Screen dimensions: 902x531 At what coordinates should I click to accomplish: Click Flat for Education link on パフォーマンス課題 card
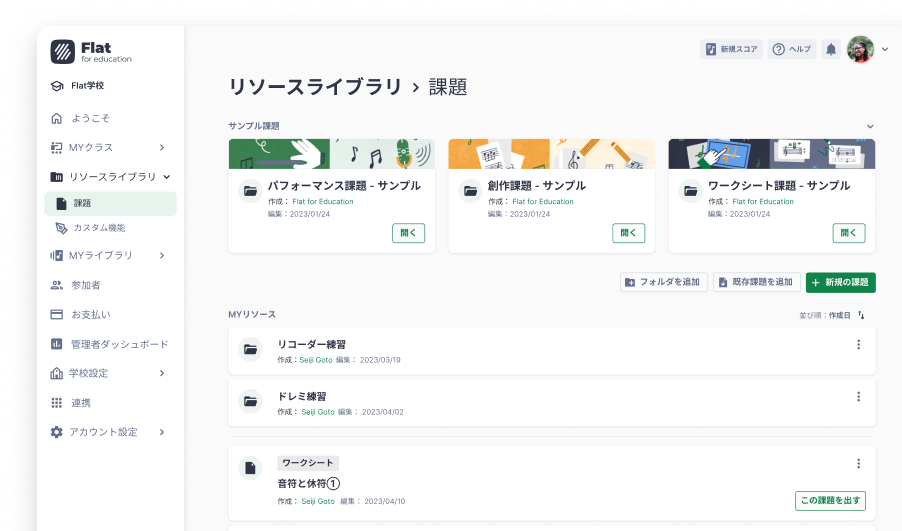point(323,202)
